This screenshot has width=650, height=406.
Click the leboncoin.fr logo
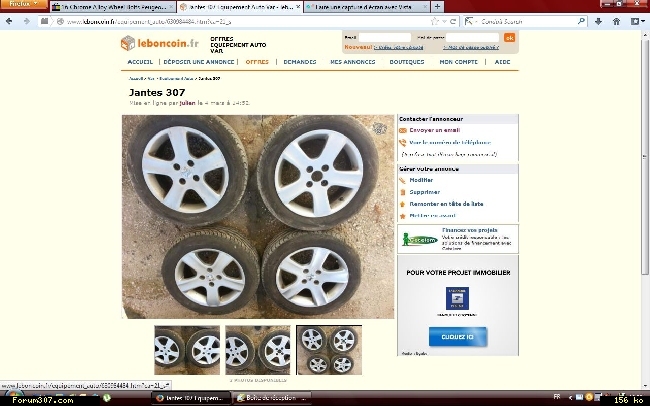coord(160,43)
